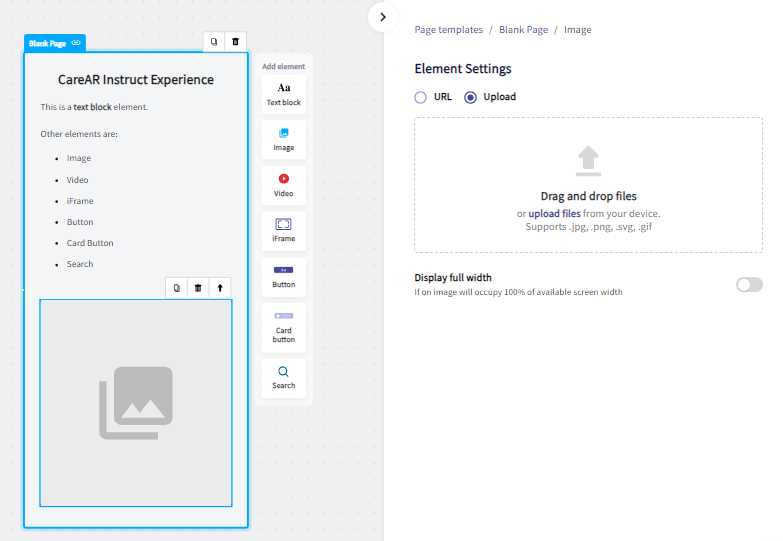Click the 'Other elements are:' text
Screen dimensions: 783x541
pos(79,134)
